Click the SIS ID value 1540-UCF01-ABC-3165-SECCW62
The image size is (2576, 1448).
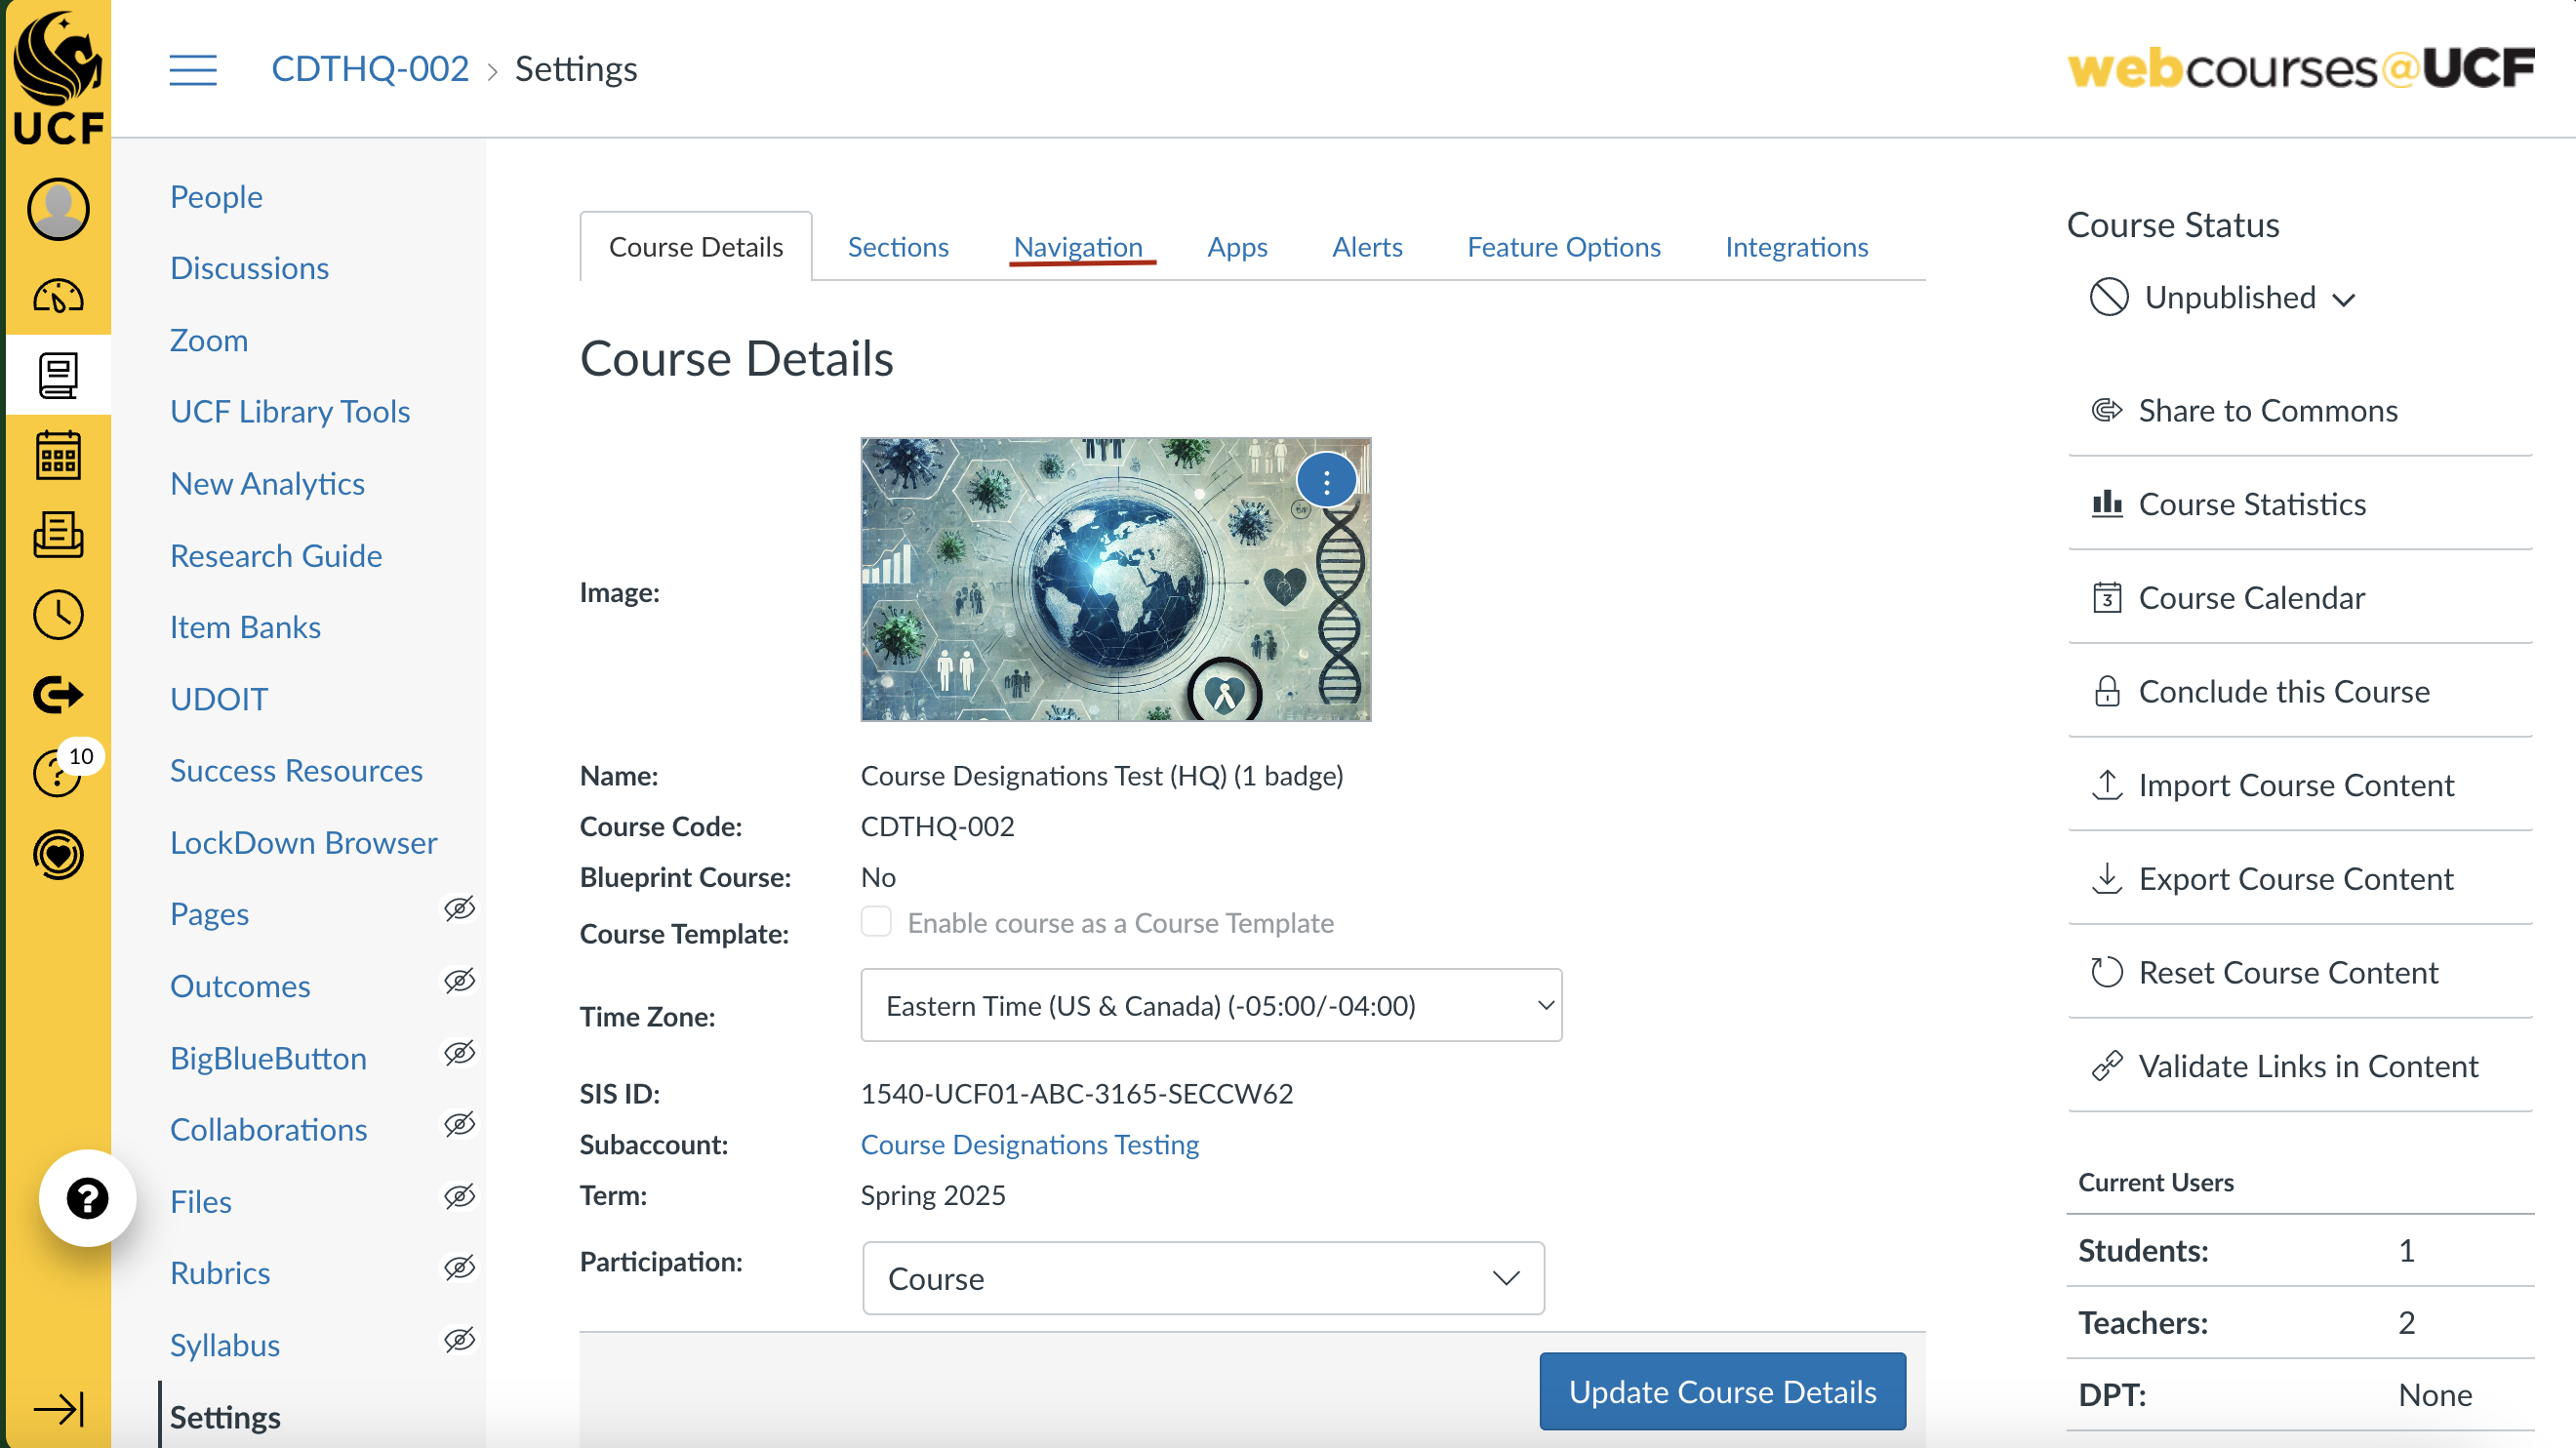(1077, 1093)
